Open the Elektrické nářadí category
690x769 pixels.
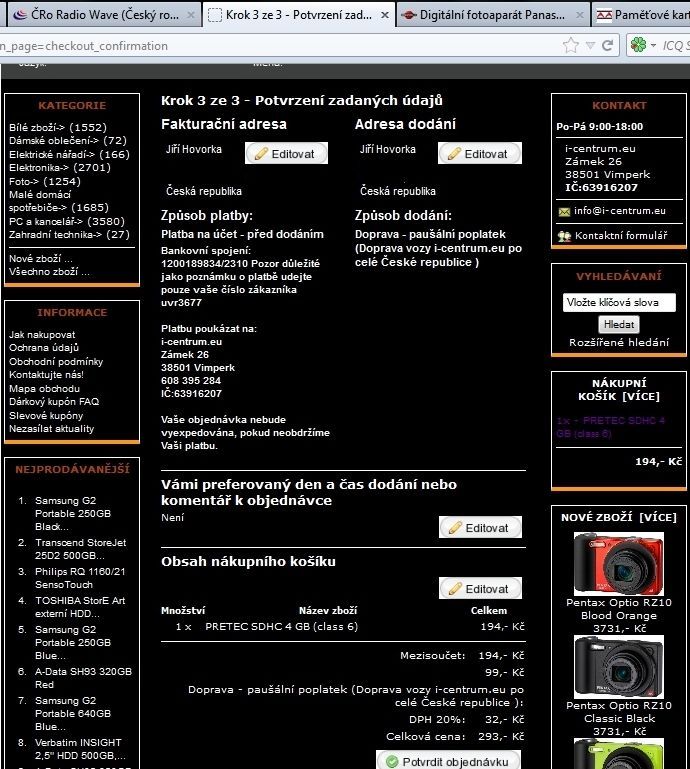(x=69, y=154)
